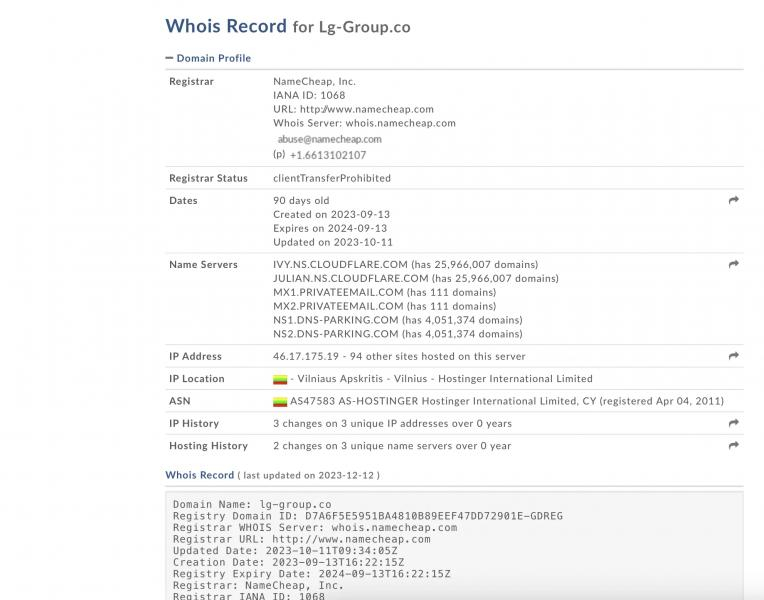Click the IP History row label
Viewport: 764px width, 600px height.
(194, 424)
